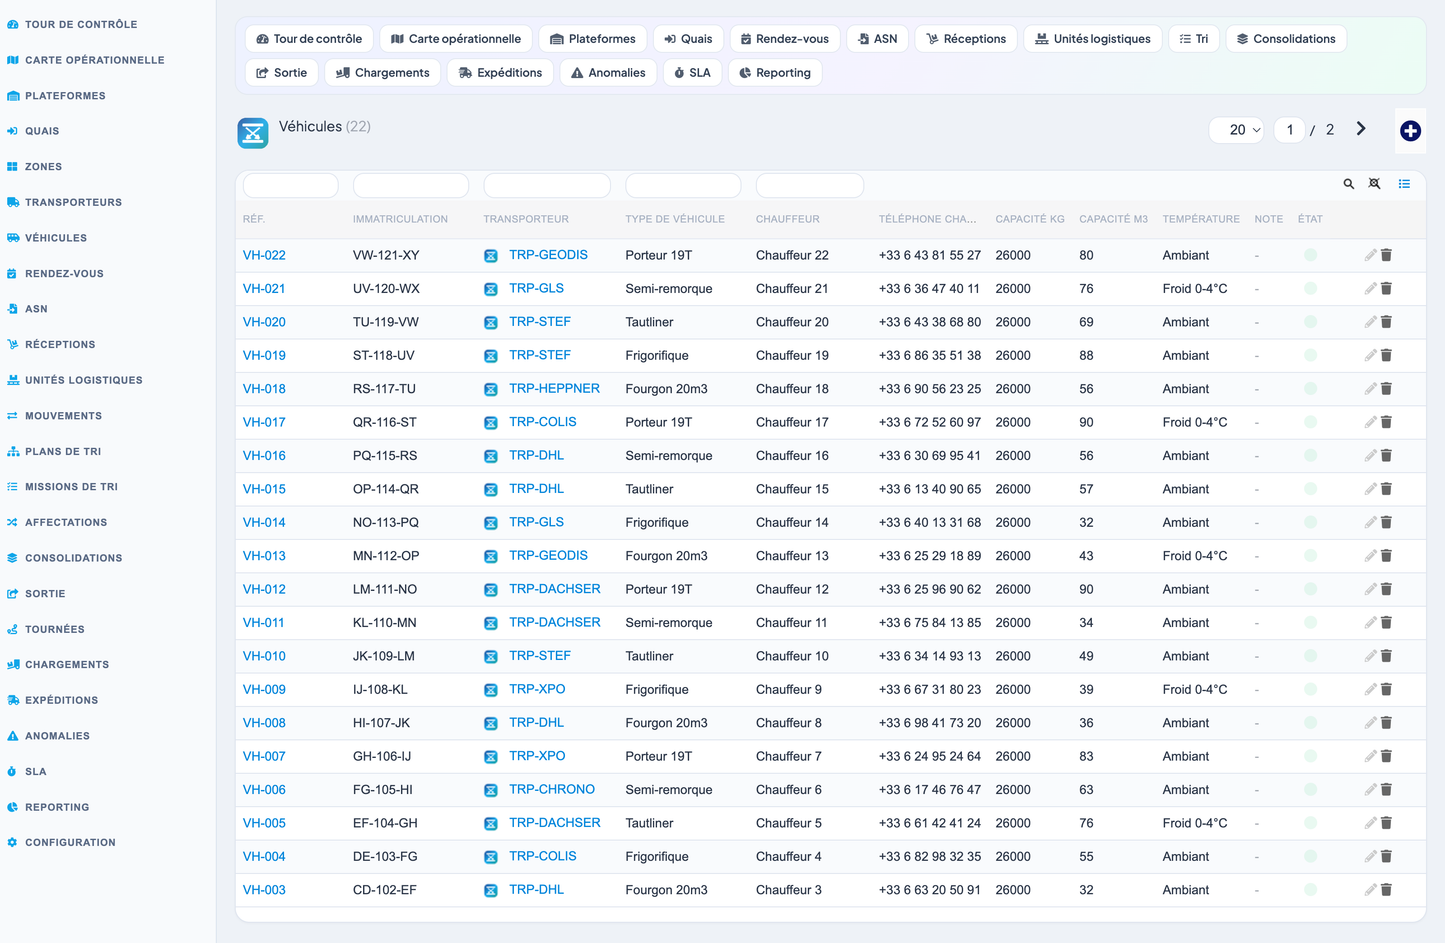Open the VH-018 vehicle link
The width and height of the screenshot is (1445, 943).
(264, 389)
